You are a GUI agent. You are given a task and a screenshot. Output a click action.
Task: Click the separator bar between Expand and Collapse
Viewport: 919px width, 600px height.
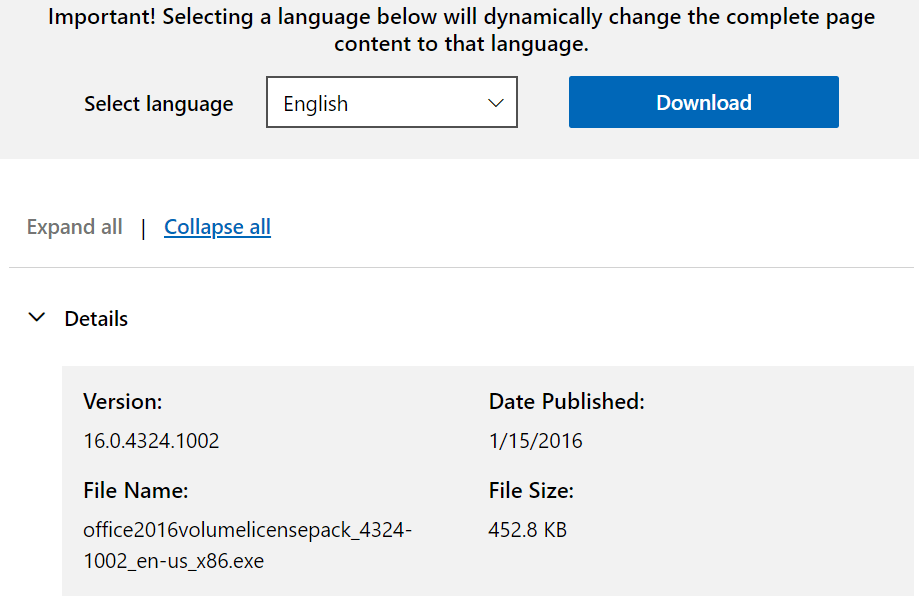click(x=143, y=228)
